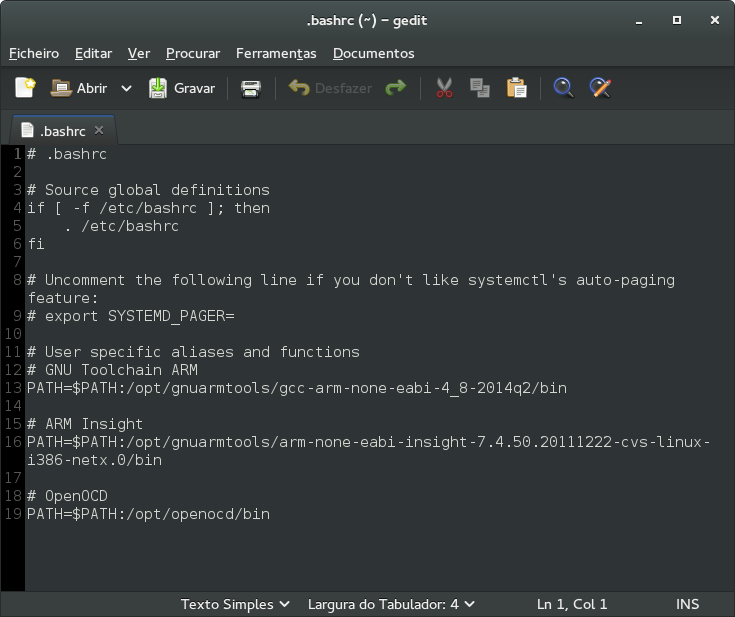The height and width of the screenshot is (617, 735).
Task: Open the Largura do Tabulador dropdown
Action: click(391, 604)
